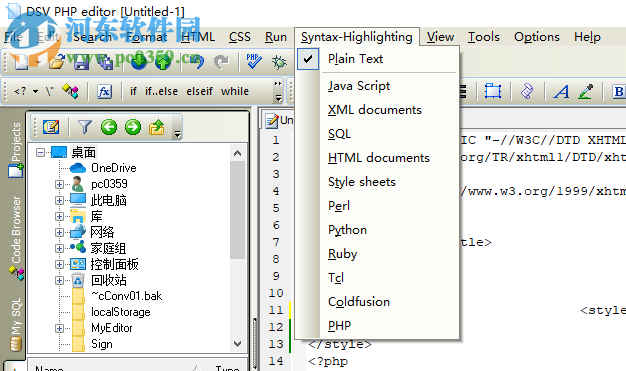This screenshot has width=626, height=371.
Task: Click file tree scroll down arrow
Action: (238, 344)
